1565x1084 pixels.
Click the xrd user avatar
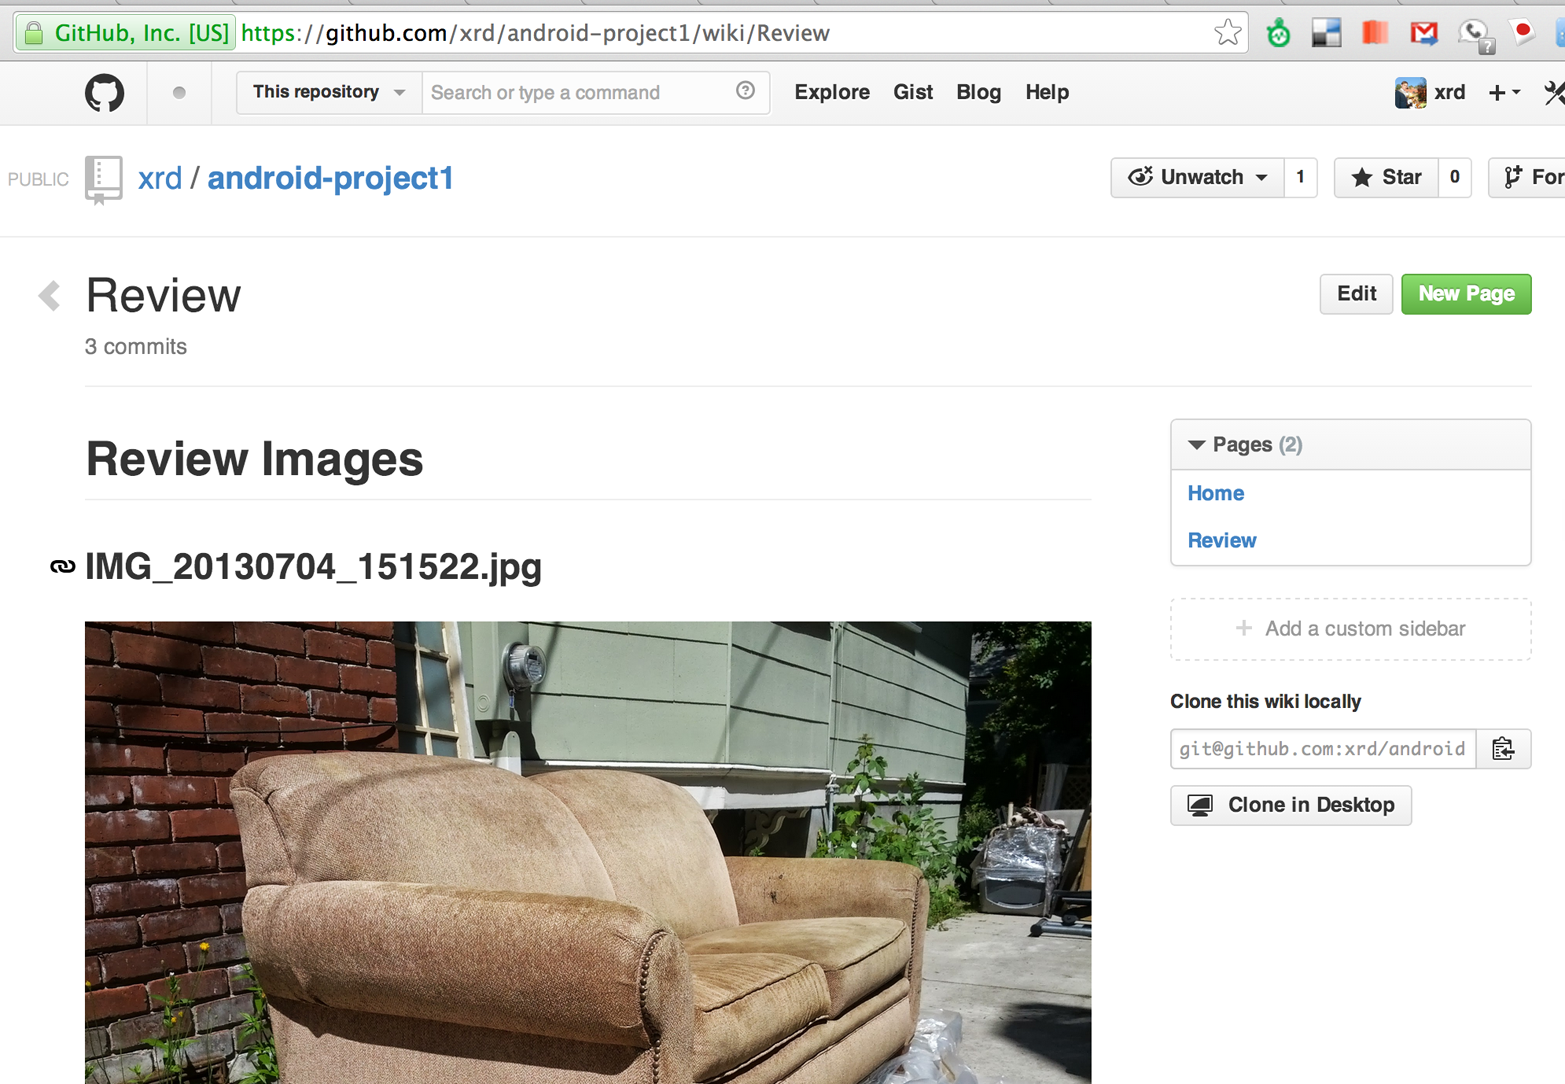pos(1410,93)
